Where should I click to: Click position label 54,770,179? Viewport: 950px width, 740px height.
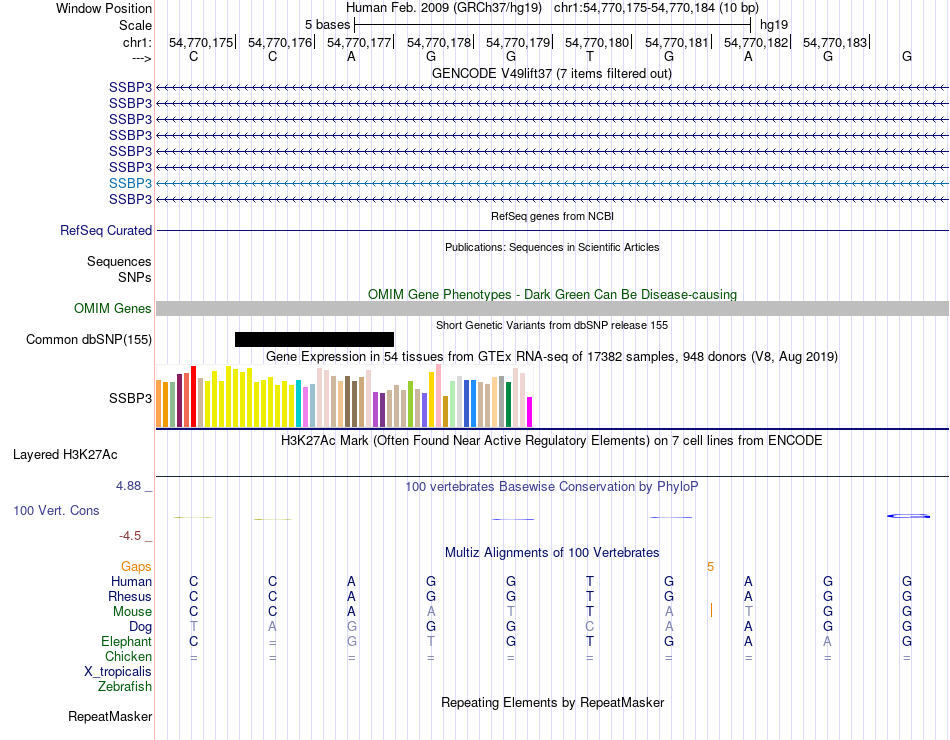[x=518, y=42]
